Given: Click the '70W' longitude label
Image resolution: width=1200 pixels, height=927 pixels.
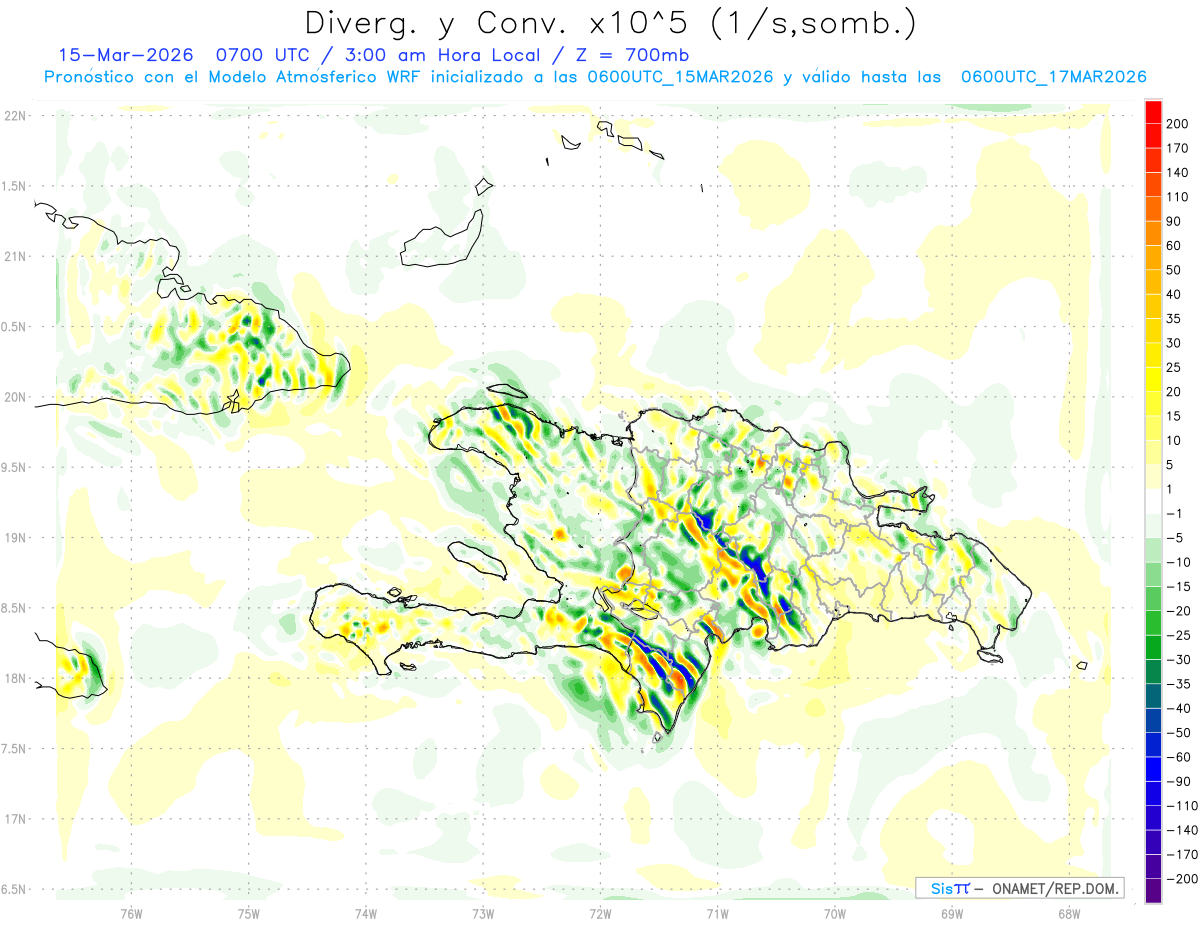Looking at the screenshot, I should (834, 913).
